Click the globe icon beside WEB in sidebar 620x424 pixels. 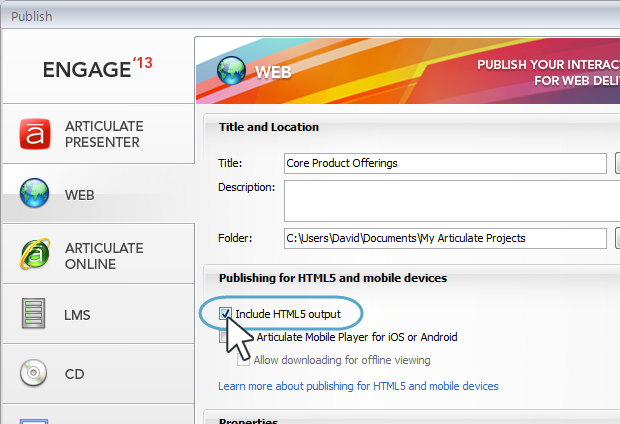coord(35,193)
